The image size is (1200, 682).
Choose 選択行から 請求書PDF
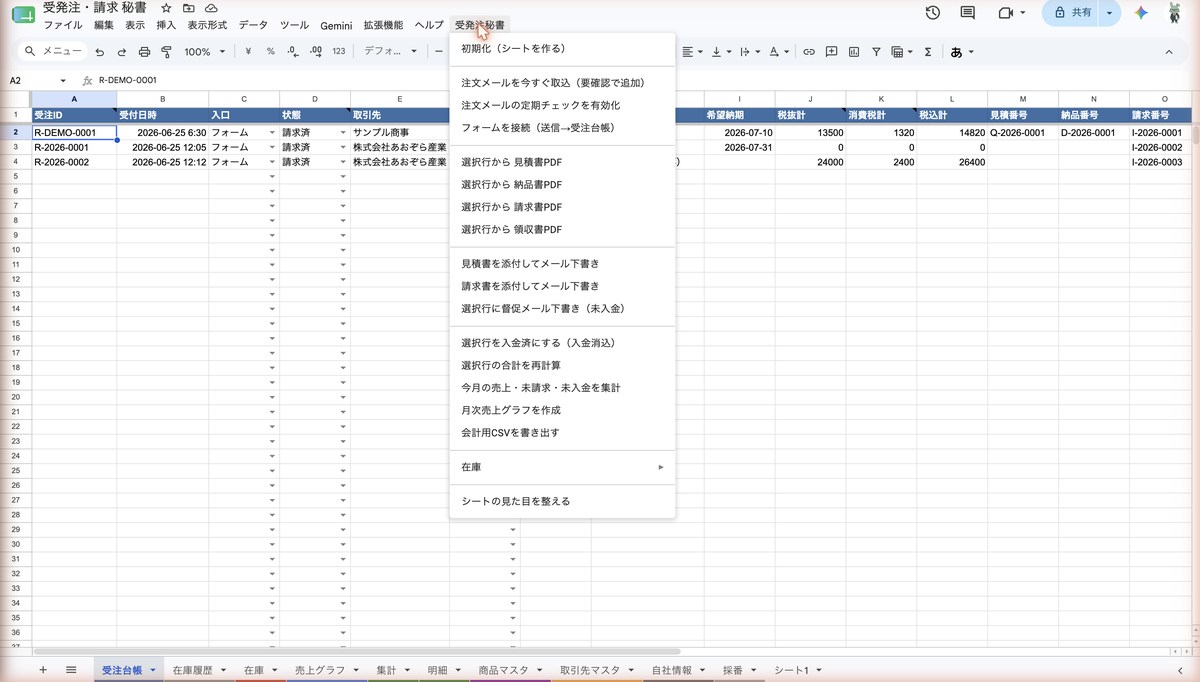pyautogui.click(x=562, y=207)
